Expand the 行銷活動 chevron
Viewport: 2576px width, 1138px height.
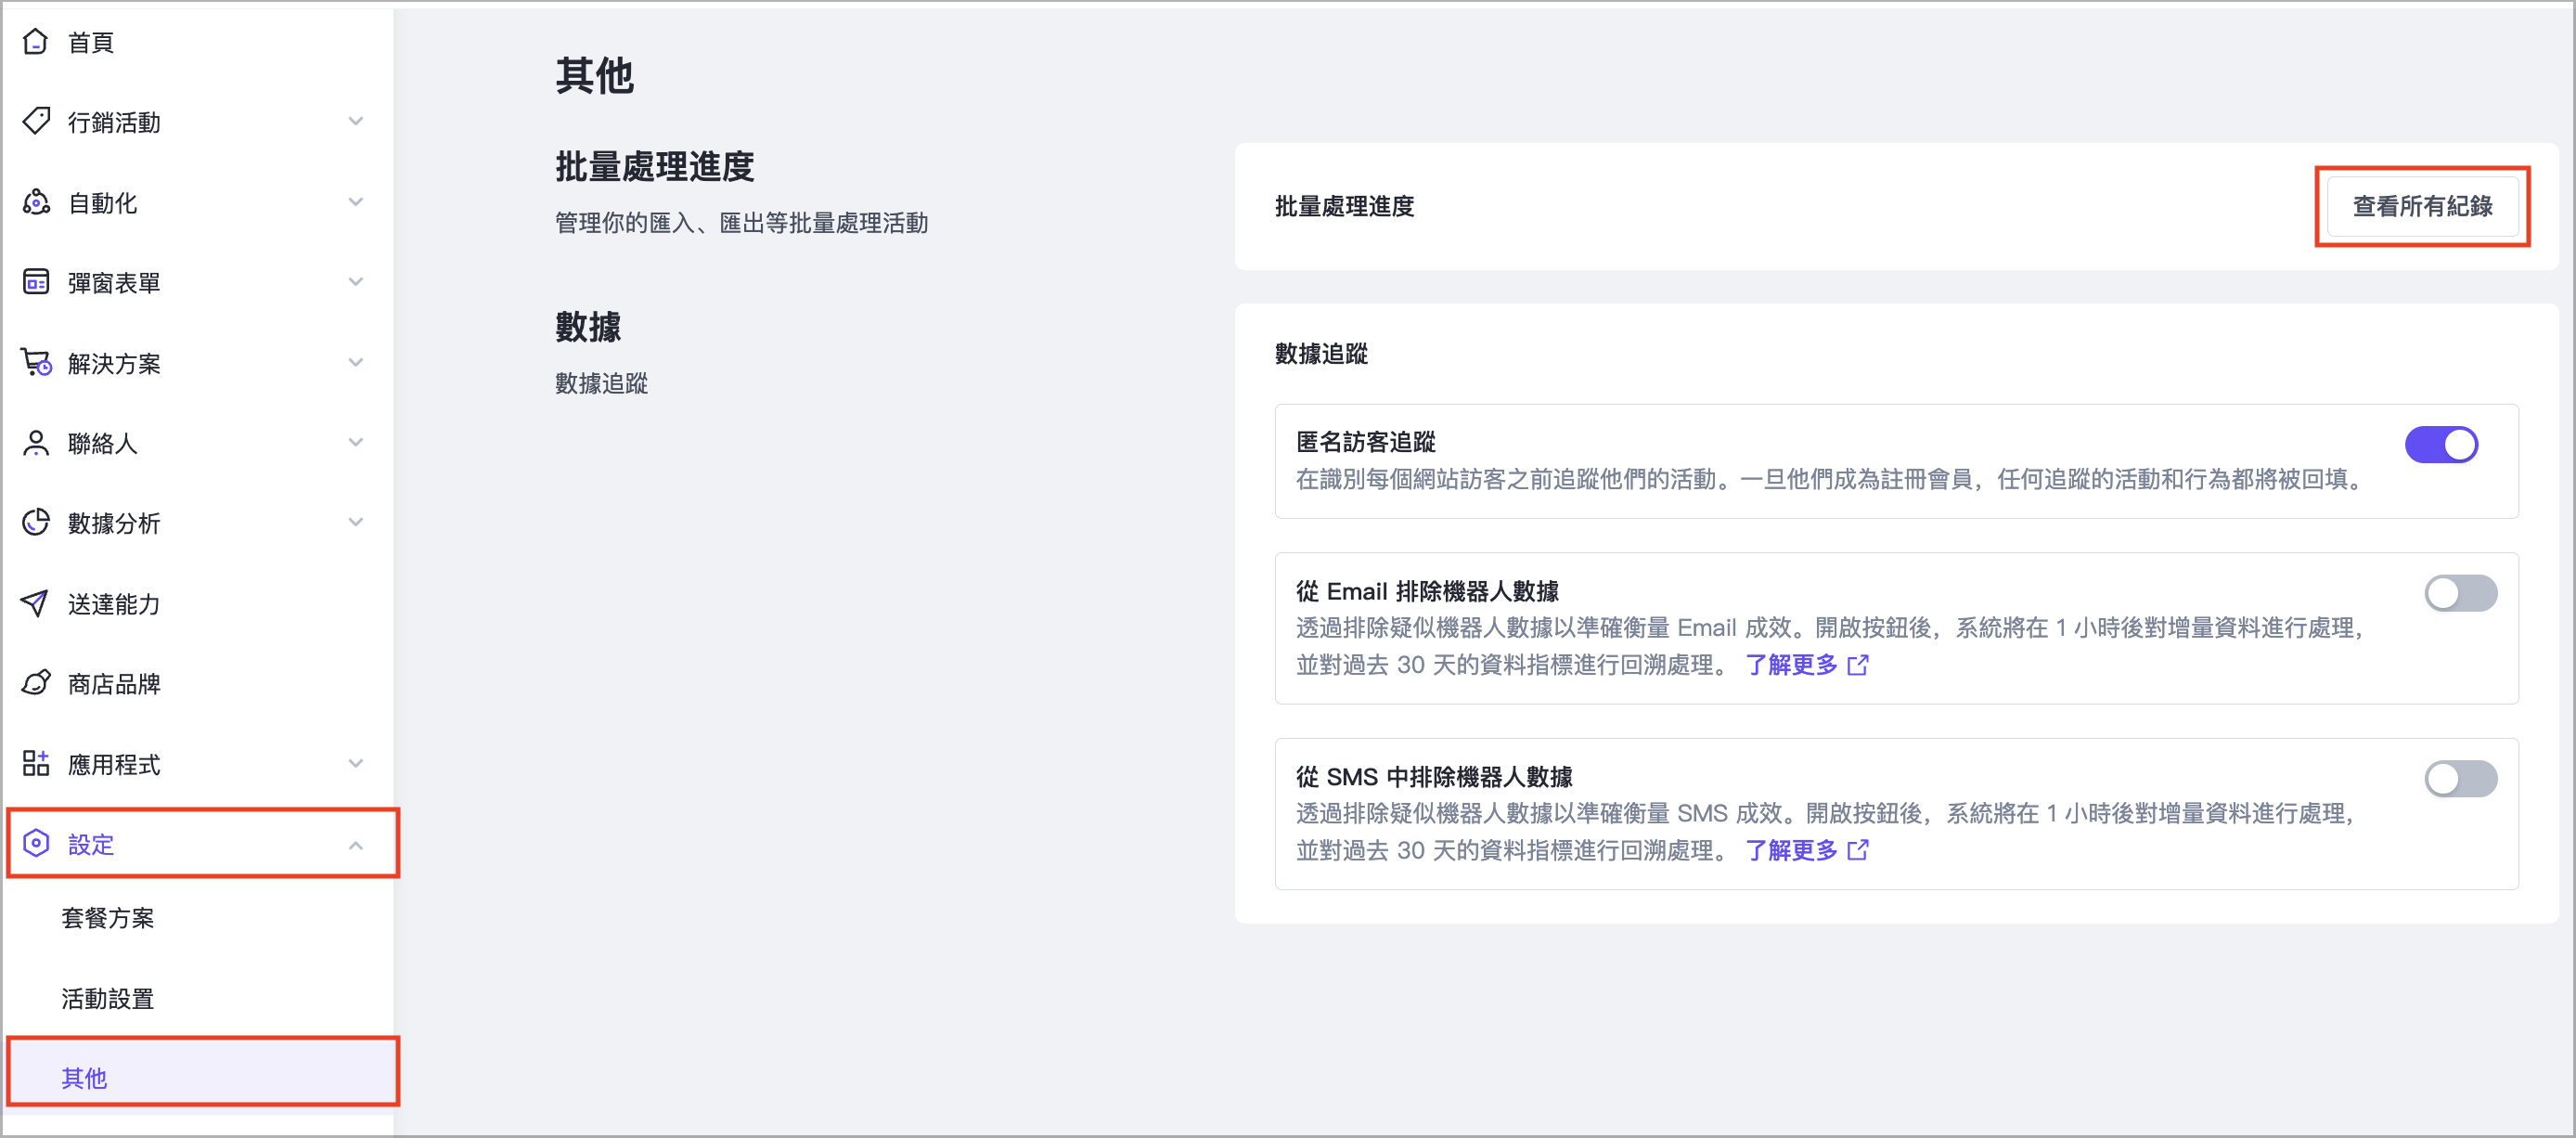(355, 121)
